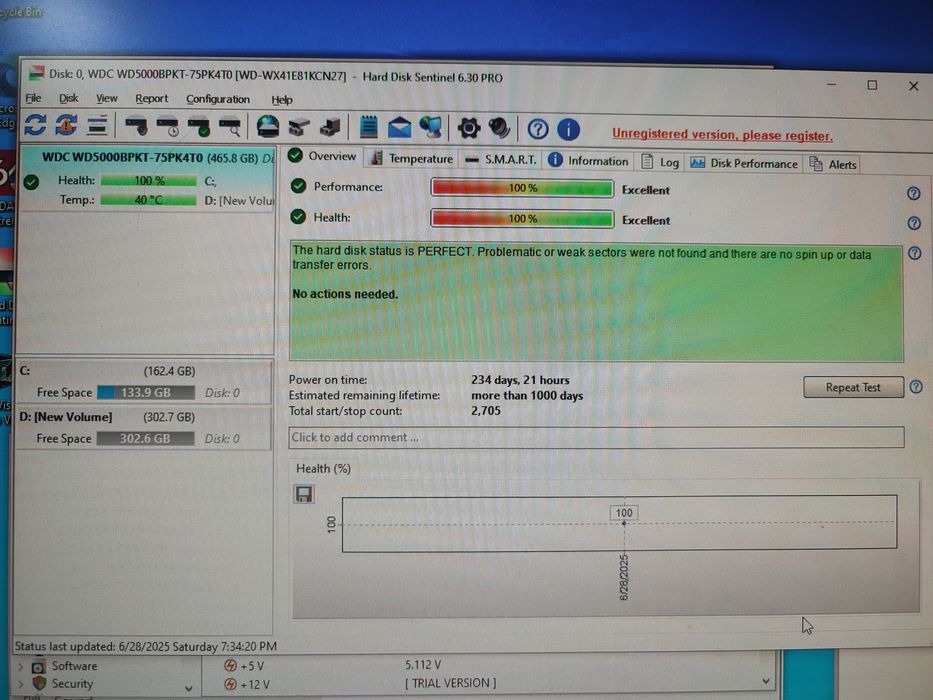Click the refresh with warning icon
Image resolution: width=933 pixels, height=700 pixels.
pos(66,125)
